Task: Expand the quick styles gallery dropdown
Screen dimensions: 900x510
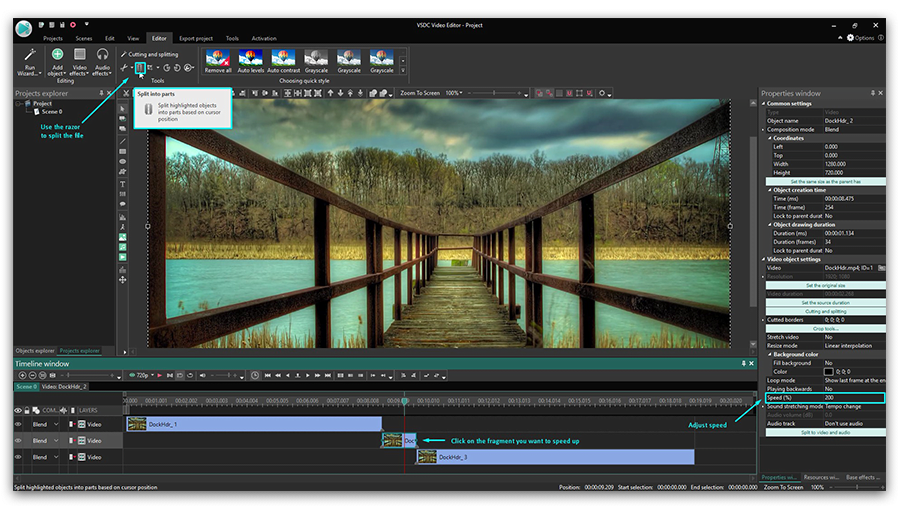Action: pyautogui.click(x=403, y=71)
